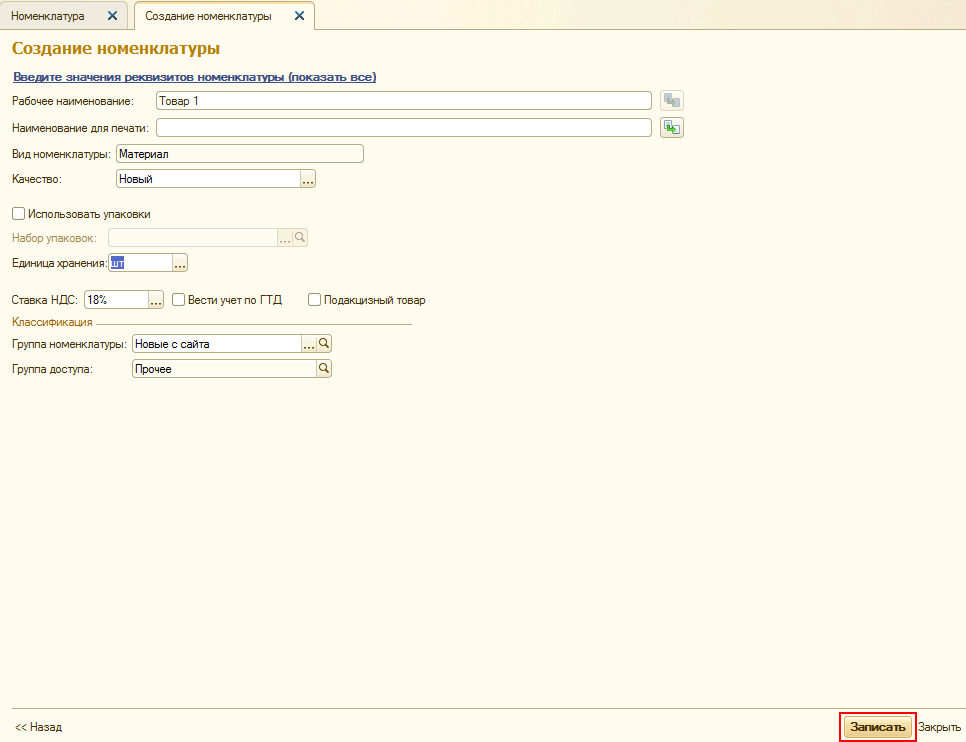Click disabled magnifier beside Набор упаковок
Viewport: 966px width, 742px height.
tap(300, 237)
